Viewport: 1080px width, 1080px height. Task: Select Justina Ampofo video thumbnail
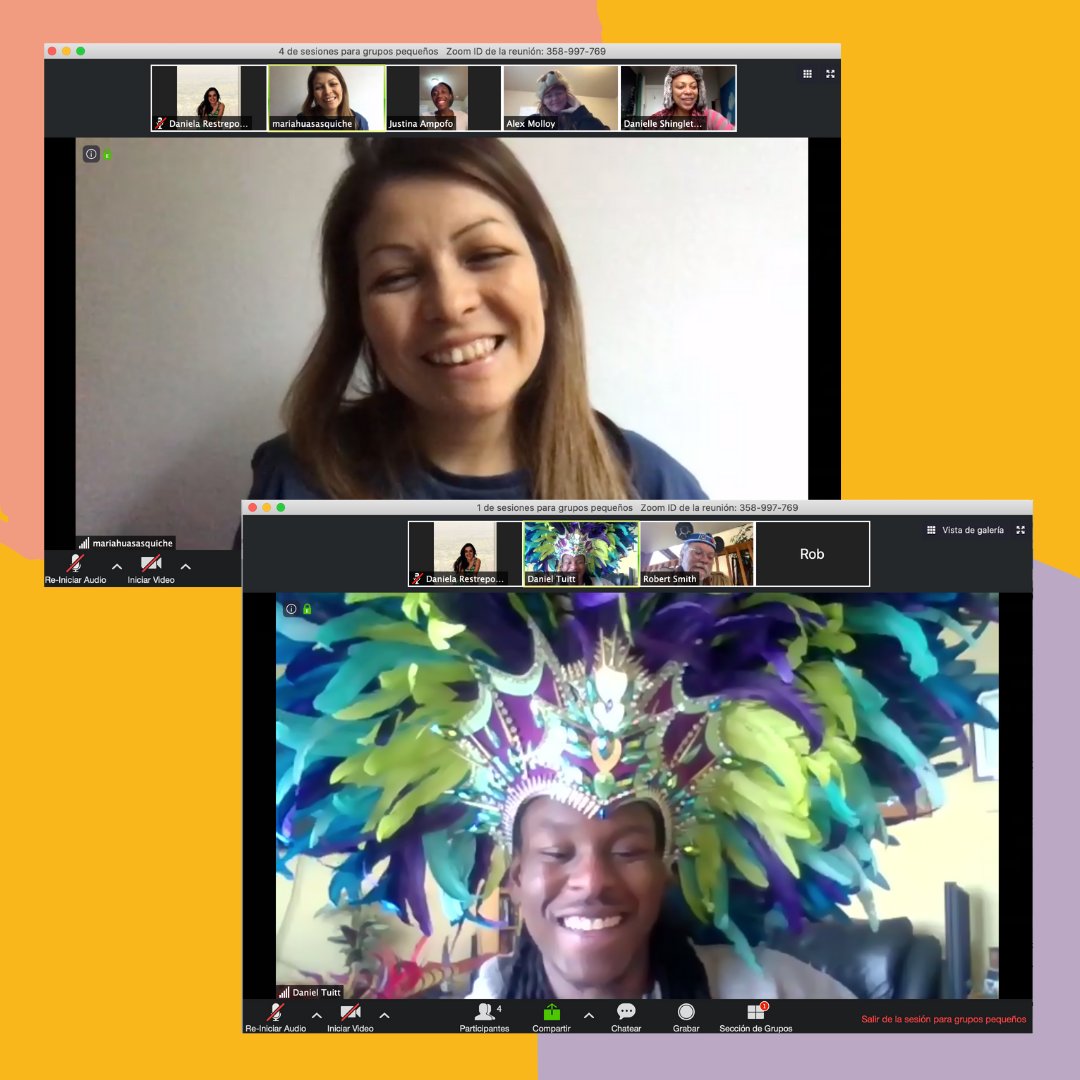(x=444, y=98)
